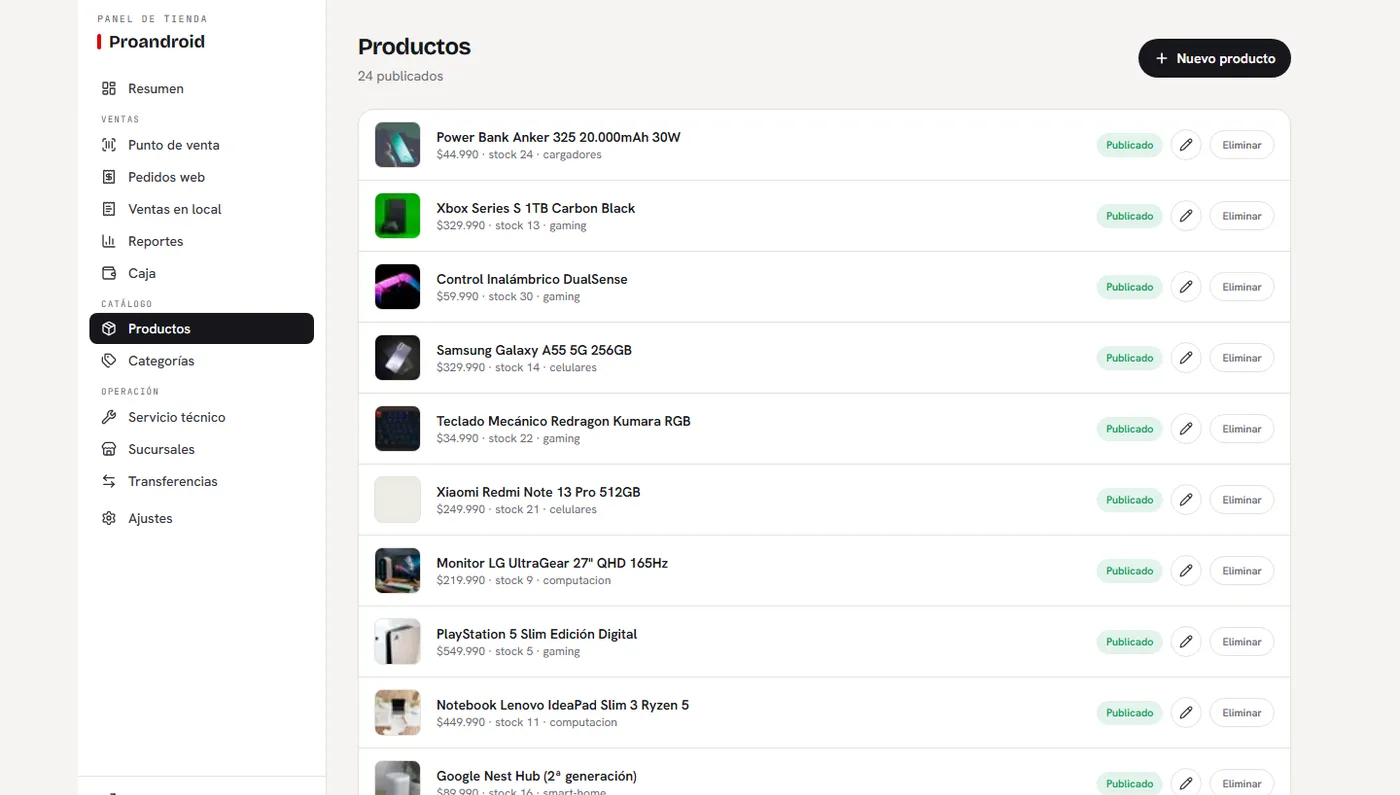
Task: Eliminar Monitor LG UltraGear product
Action: [x=1242, y=571]
